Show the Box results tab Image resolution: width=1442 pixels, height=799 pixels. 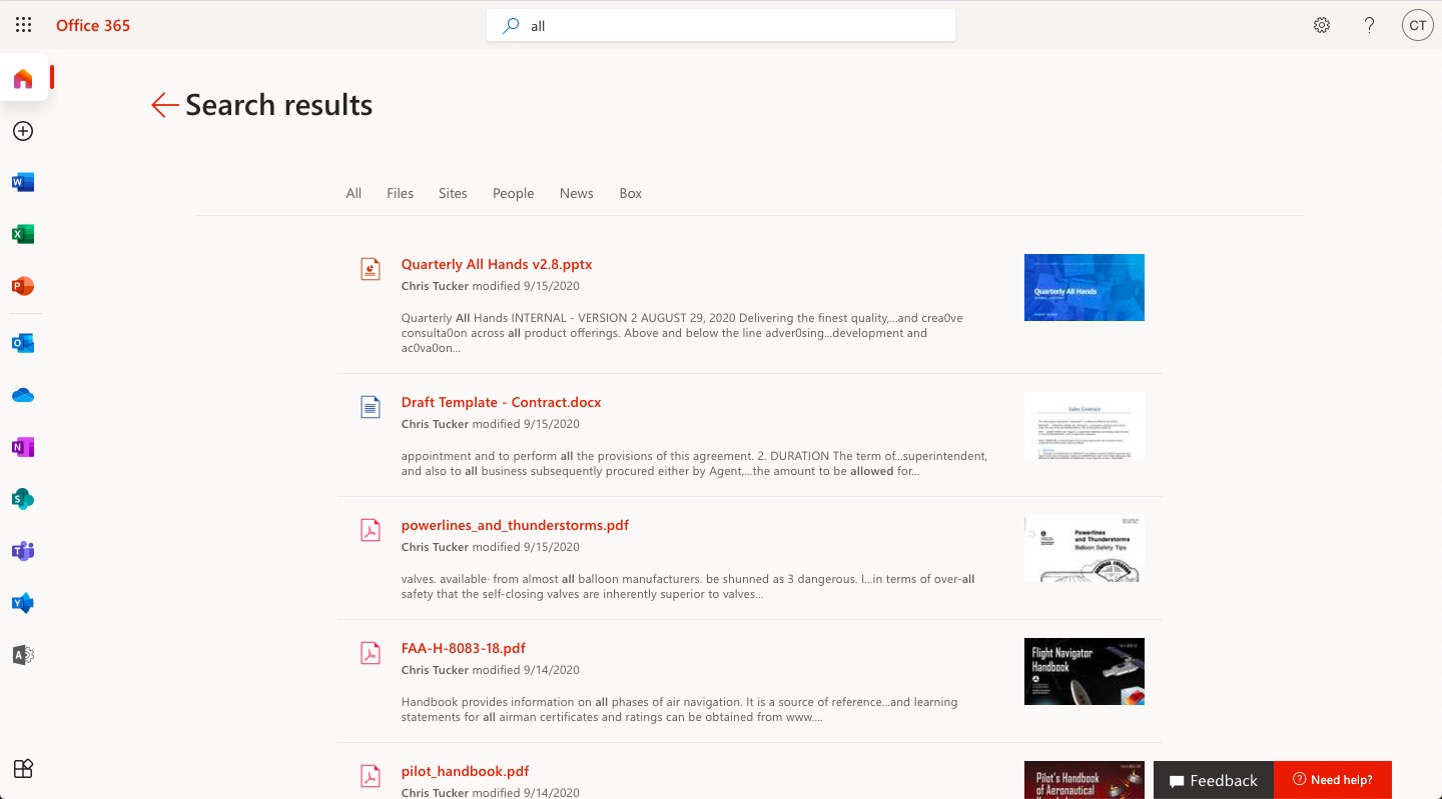[630, 193]
